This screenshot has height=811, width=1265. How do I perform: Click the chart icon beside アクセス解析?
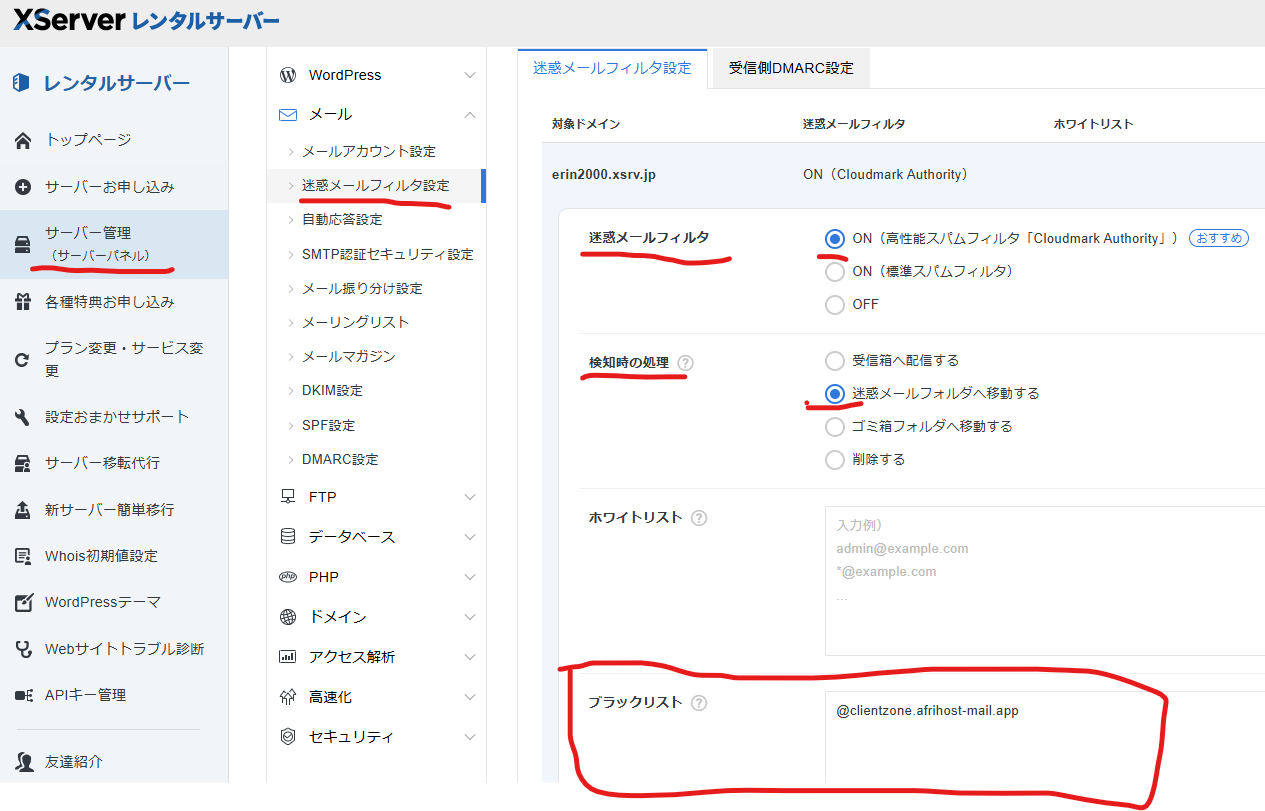tap(288, 657)
